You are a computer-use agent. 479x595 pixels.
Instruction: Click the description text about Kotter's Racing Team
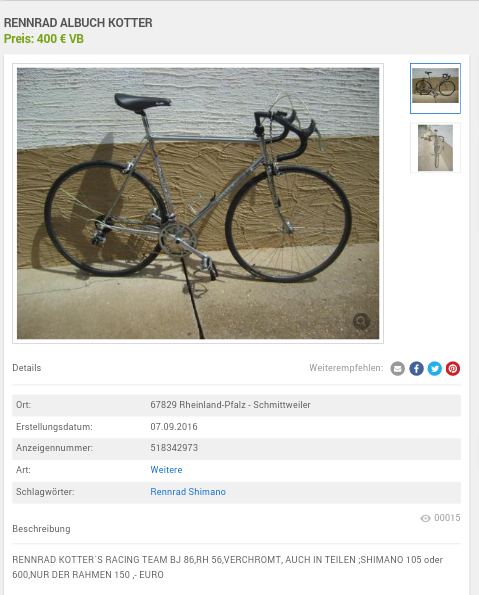click(227, 567)
